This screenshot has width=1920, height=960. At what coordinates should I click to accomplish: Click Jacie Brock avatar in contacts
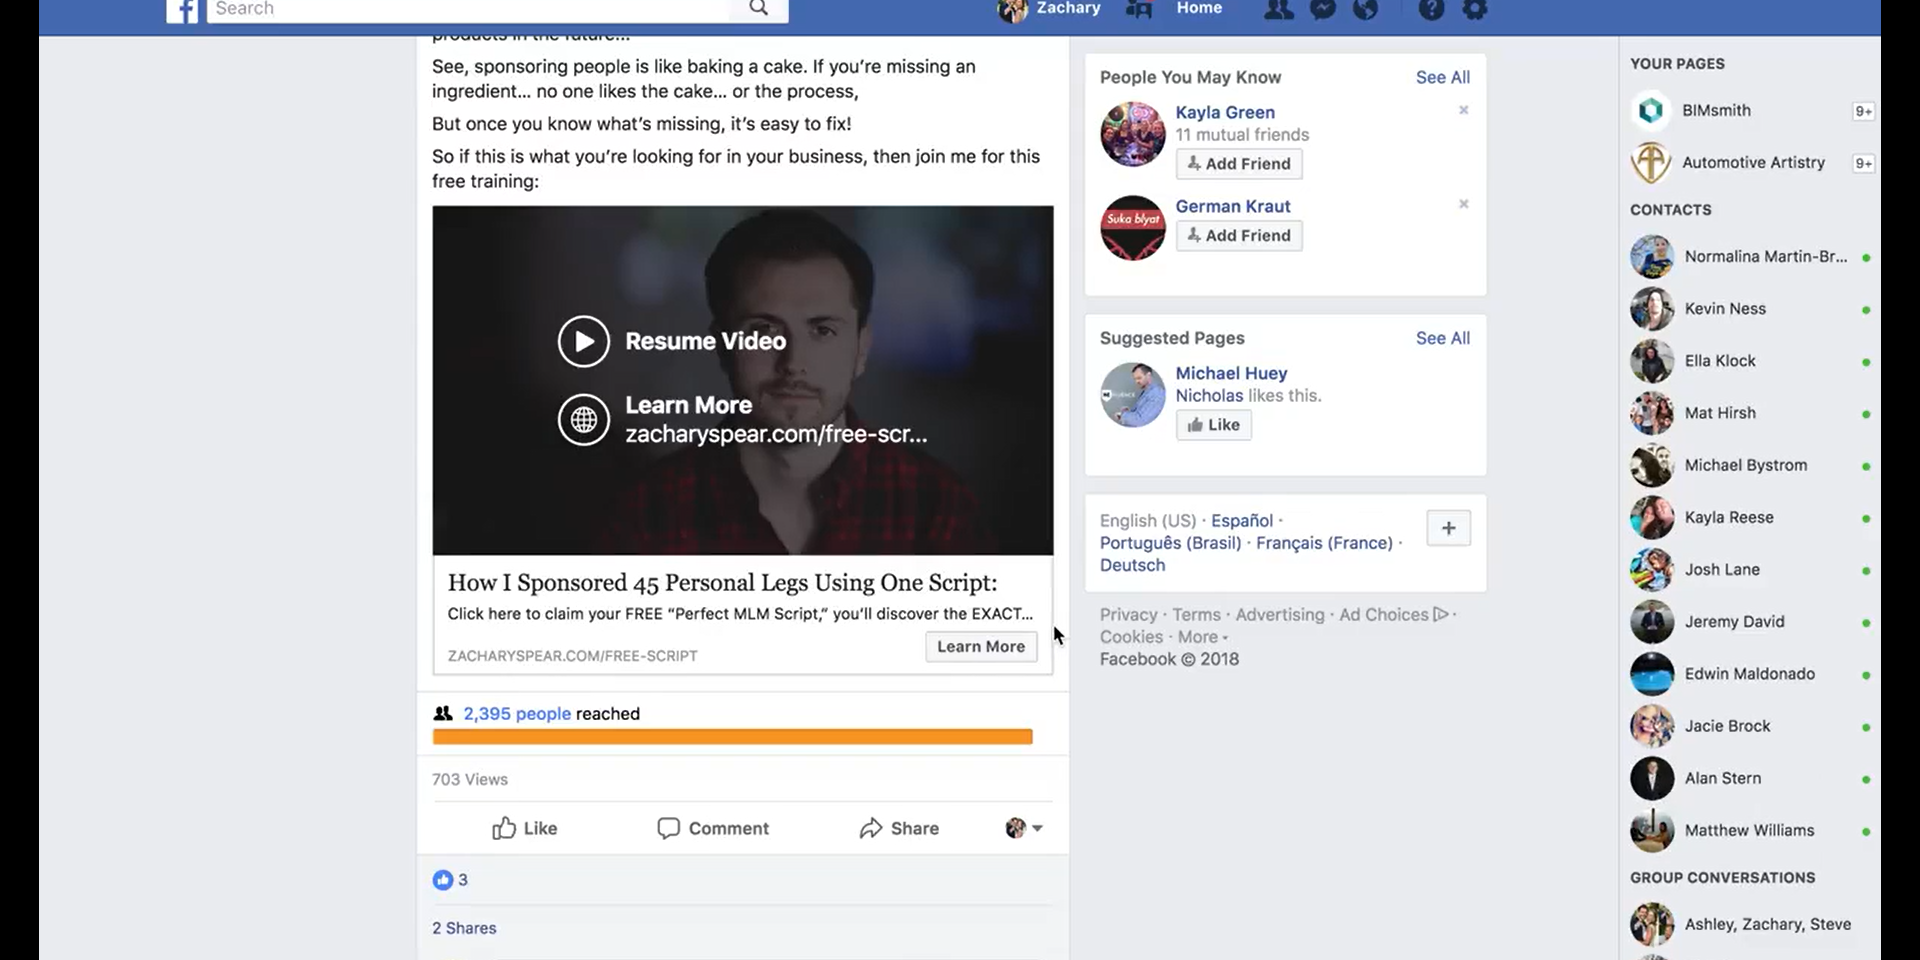[x=1652, y=726]
